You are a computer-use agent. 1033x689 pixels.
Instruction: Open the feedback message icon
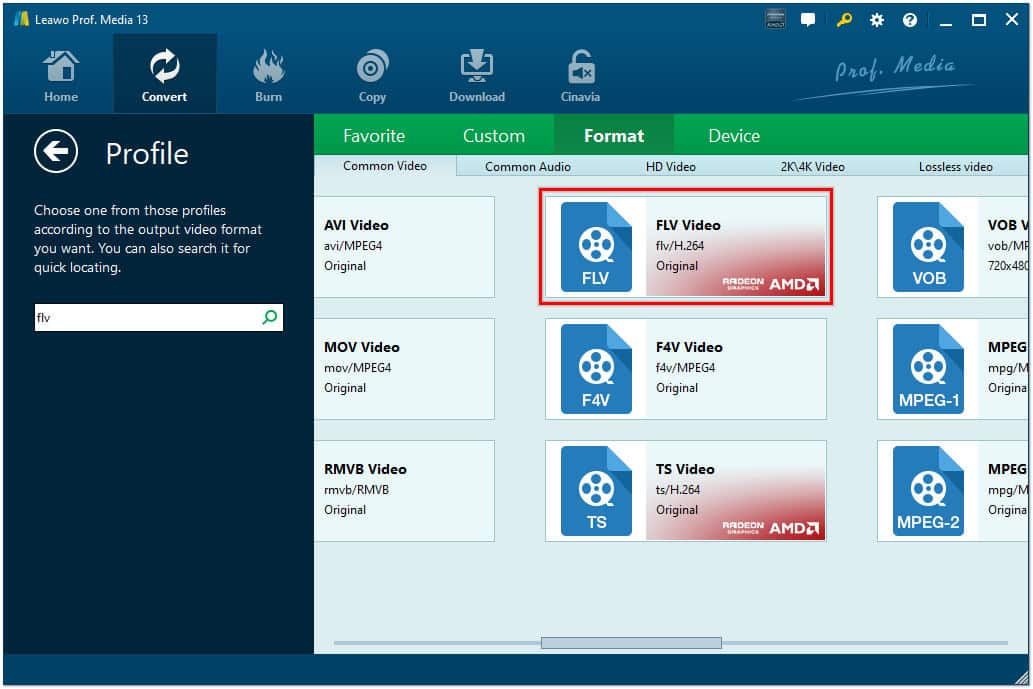(x=807, y=19)
